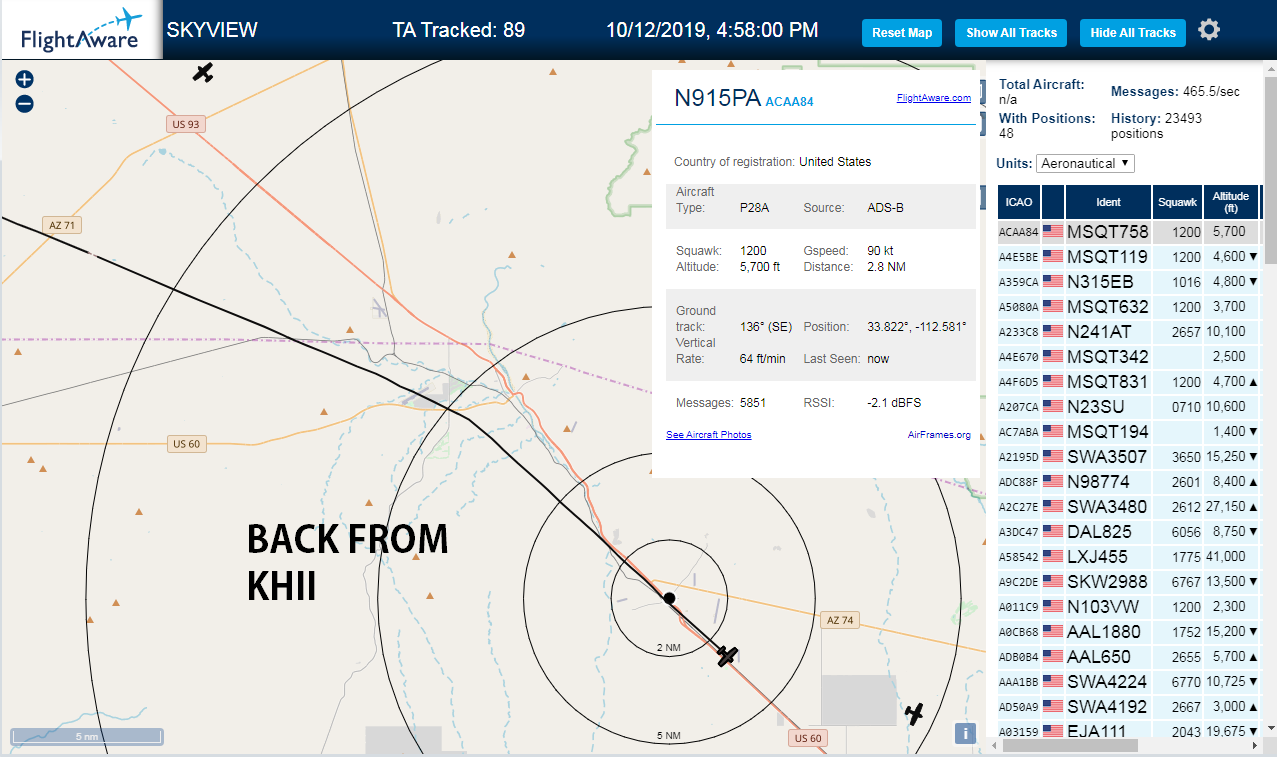
Task: Sort table by ICAO column header
Action: 1019,202
